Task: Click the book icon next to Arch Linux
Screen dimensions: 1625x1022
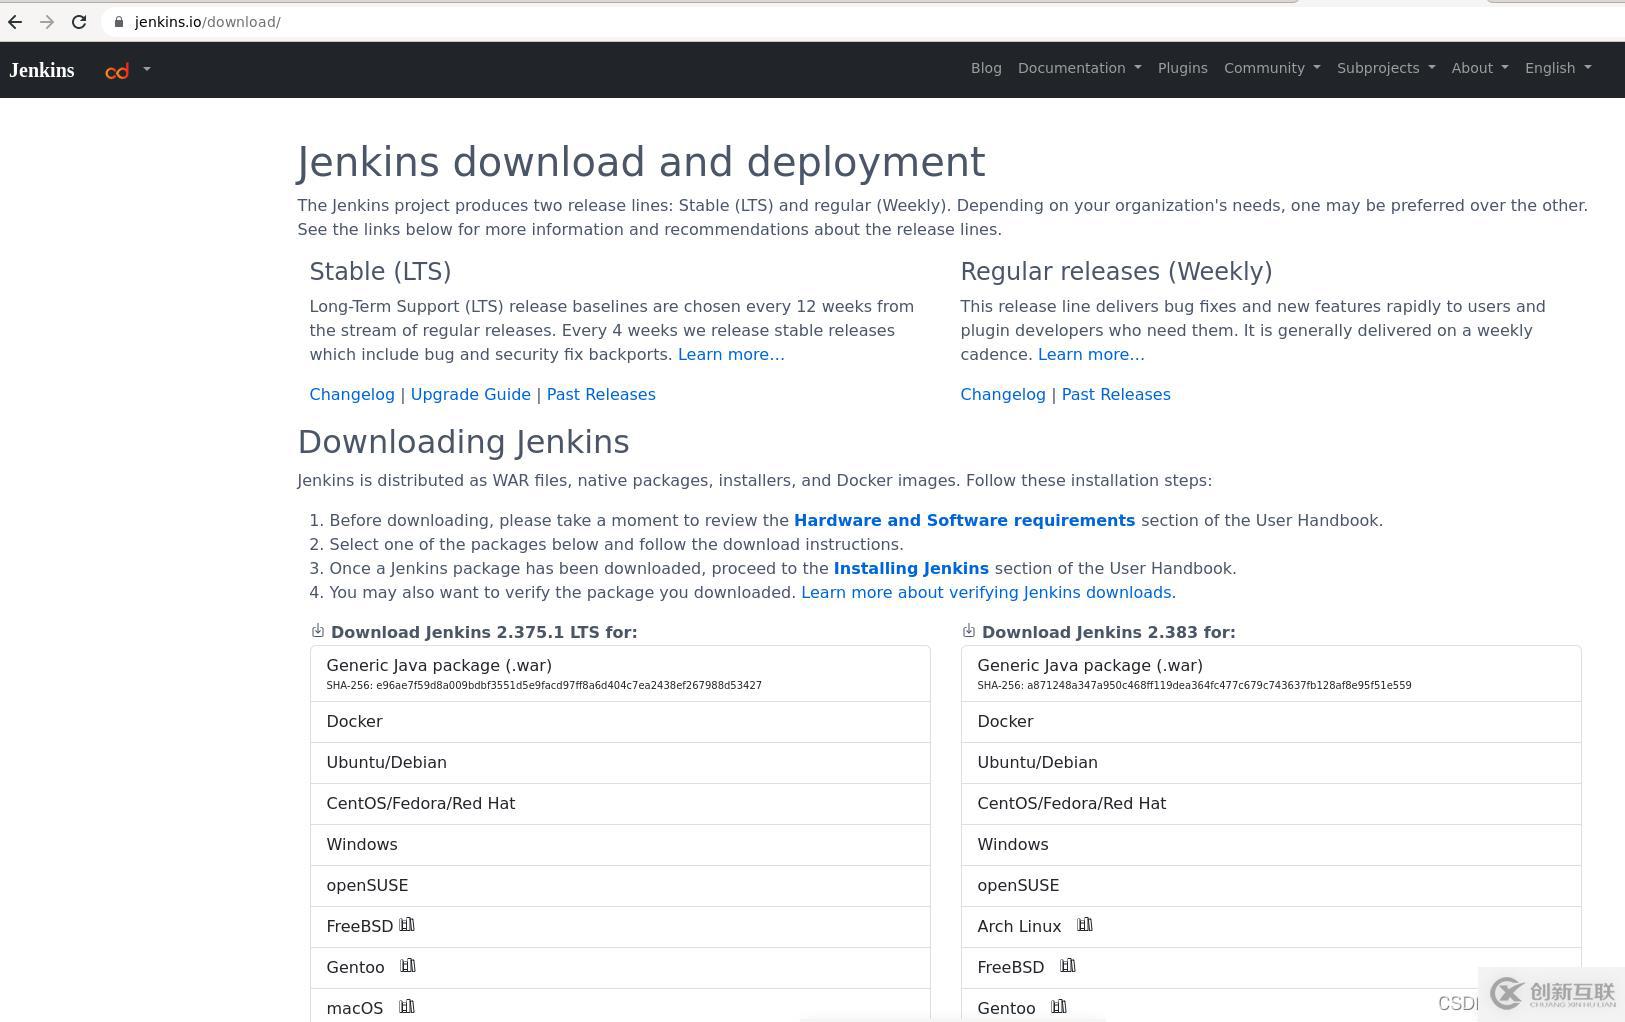Action: pyautogui.click(x=1084, y=925)
